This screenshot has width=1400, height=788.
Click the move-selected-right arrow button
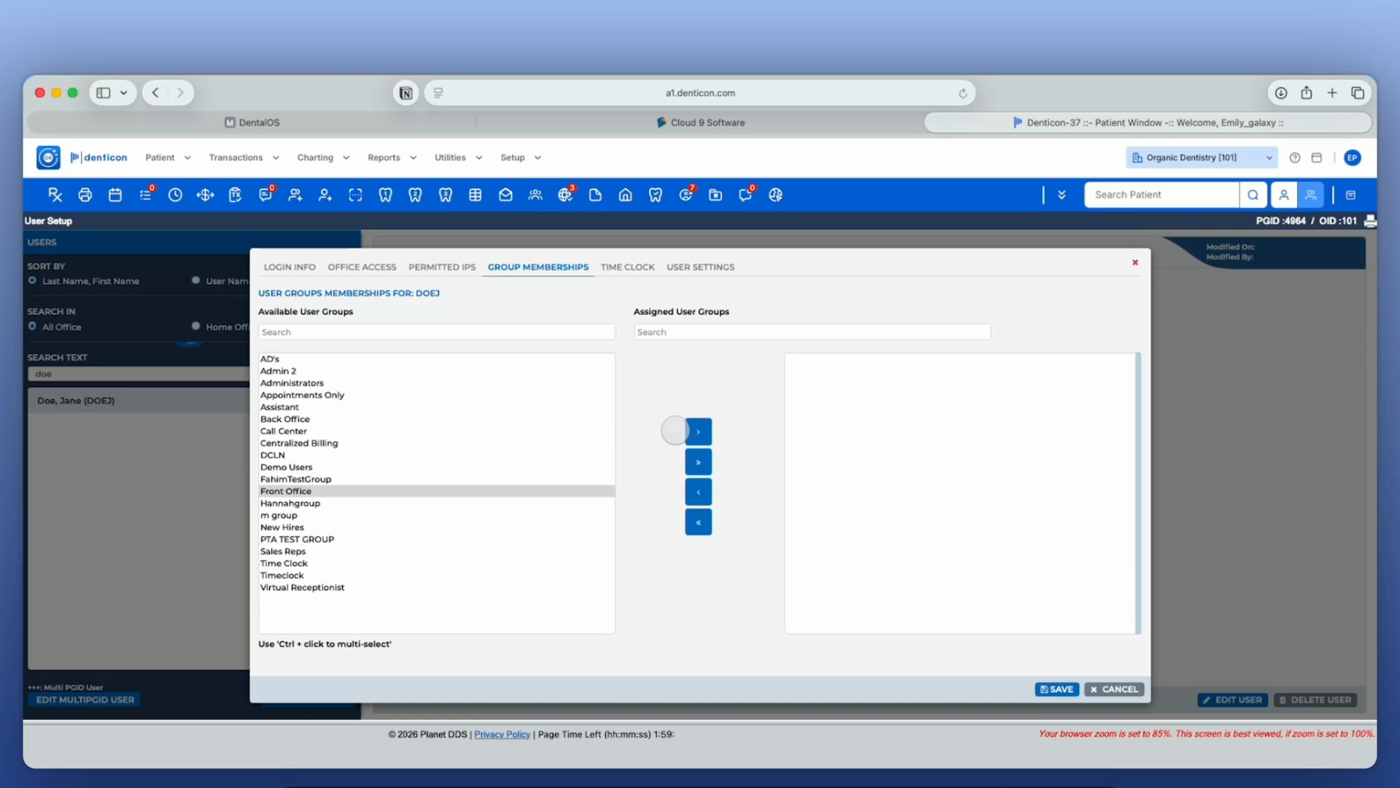coord(698,432)
